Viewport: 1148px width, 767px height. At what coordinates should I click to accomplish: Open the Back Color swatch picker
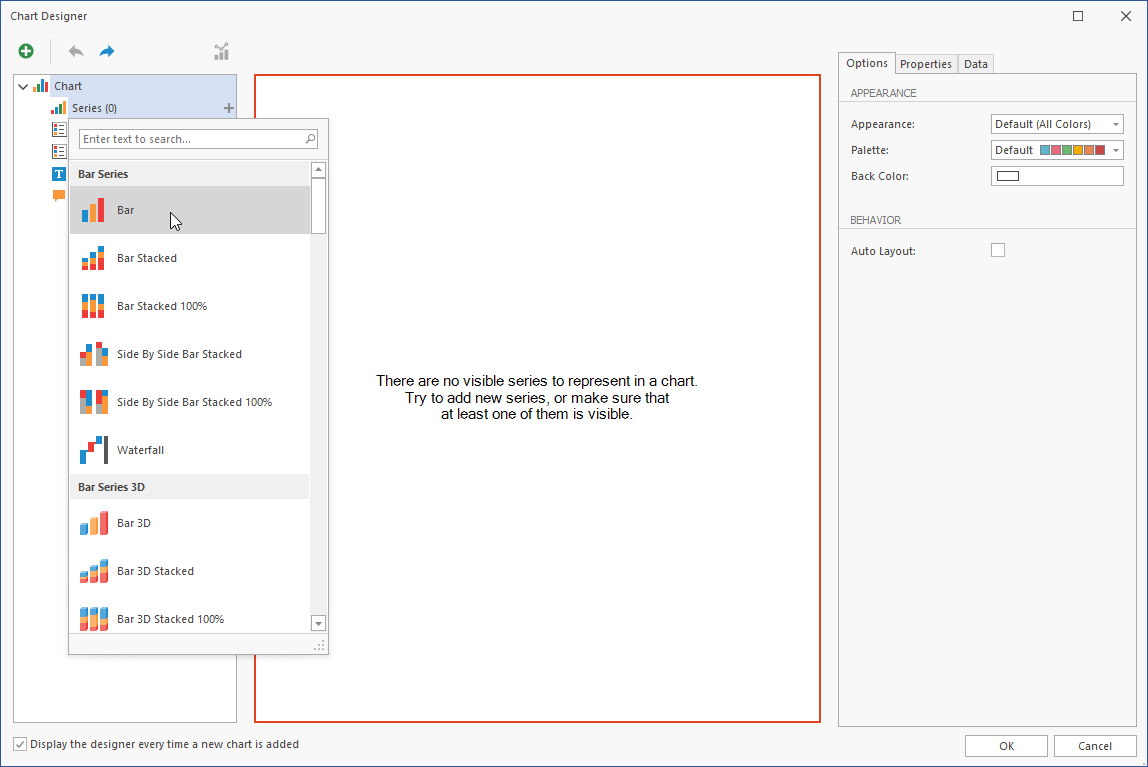coord(1057,176)
